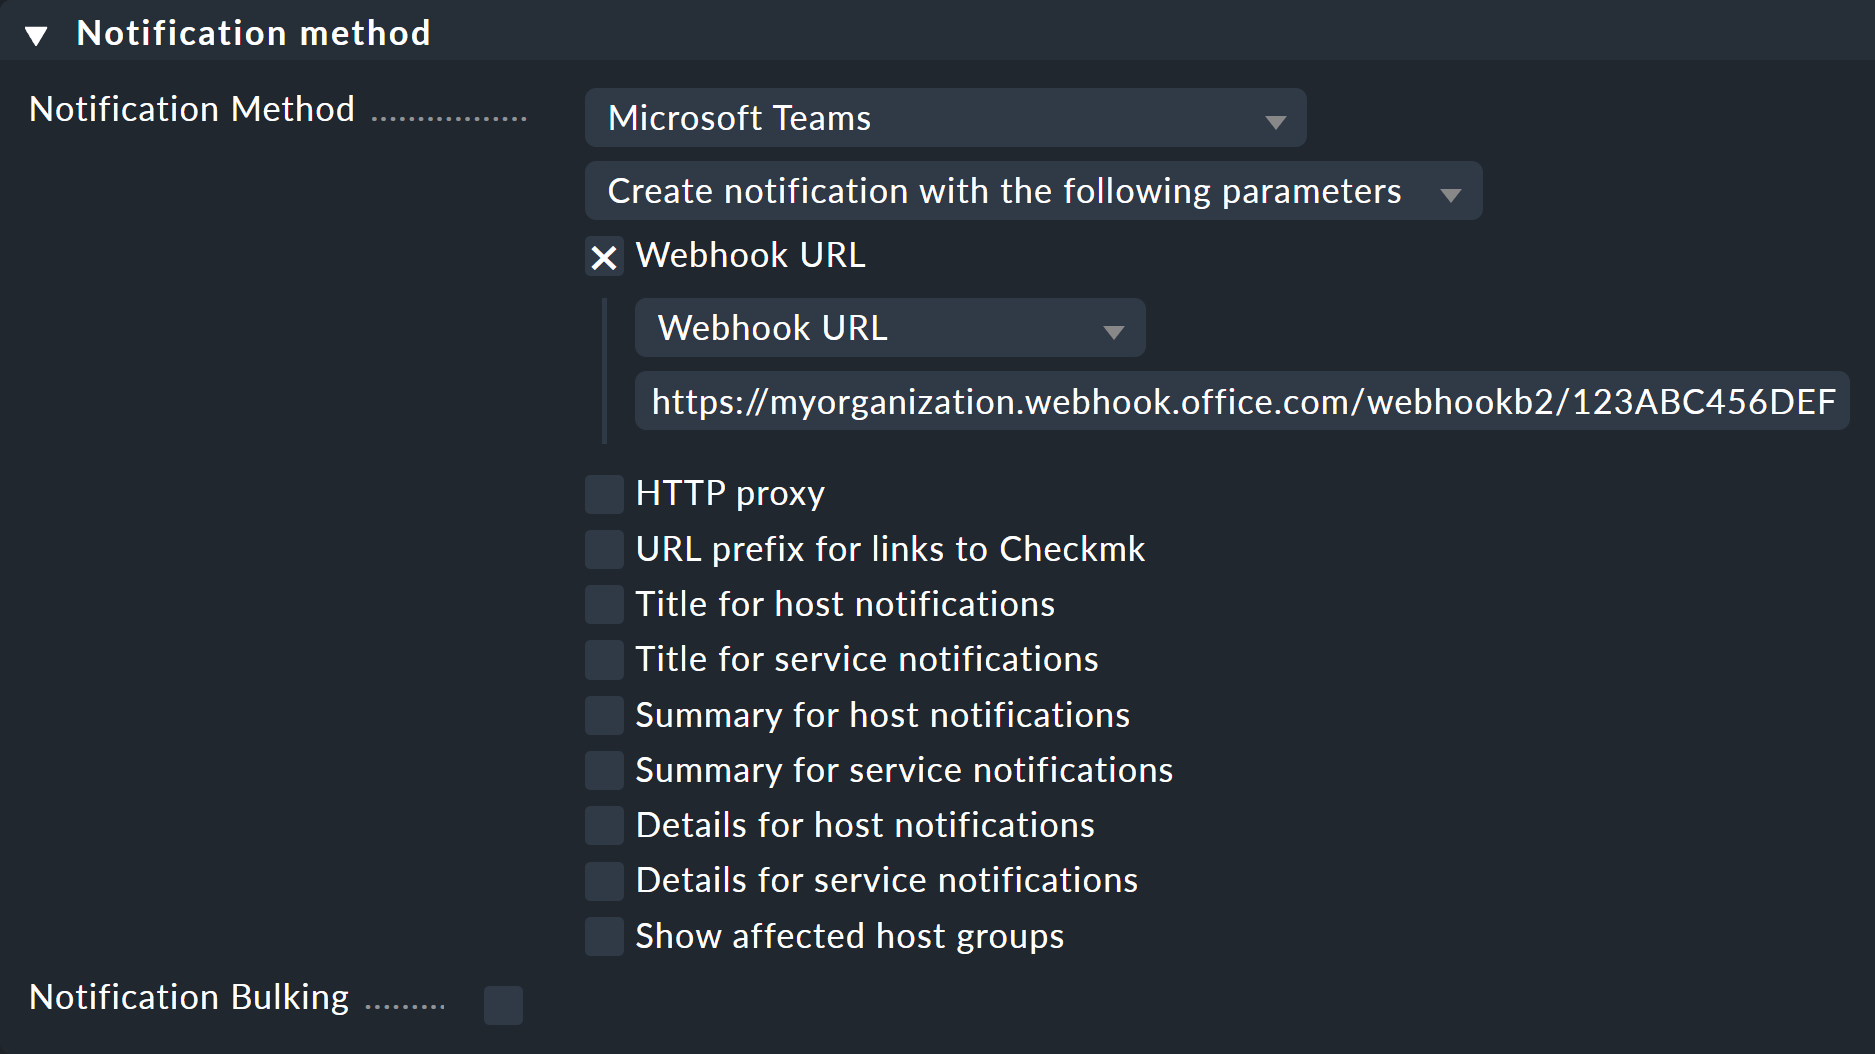Enable URL prefix for links to Checkmk
Screen dimensions: 1875x1054
click(604, 549)
